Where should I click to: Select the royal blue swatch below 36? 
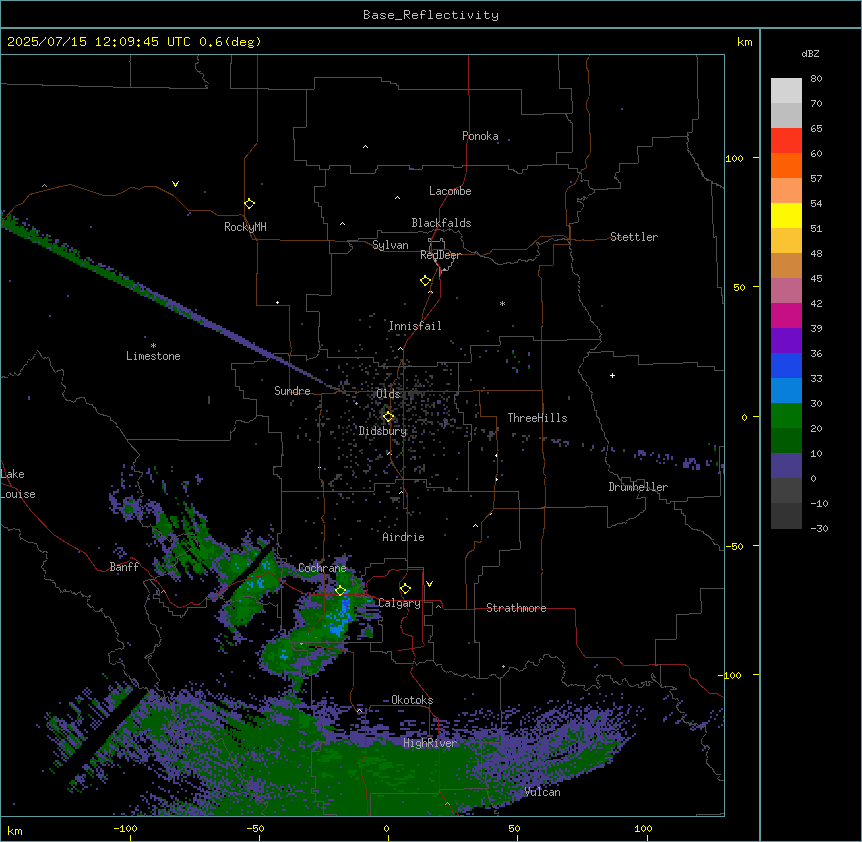coord(786,365)
